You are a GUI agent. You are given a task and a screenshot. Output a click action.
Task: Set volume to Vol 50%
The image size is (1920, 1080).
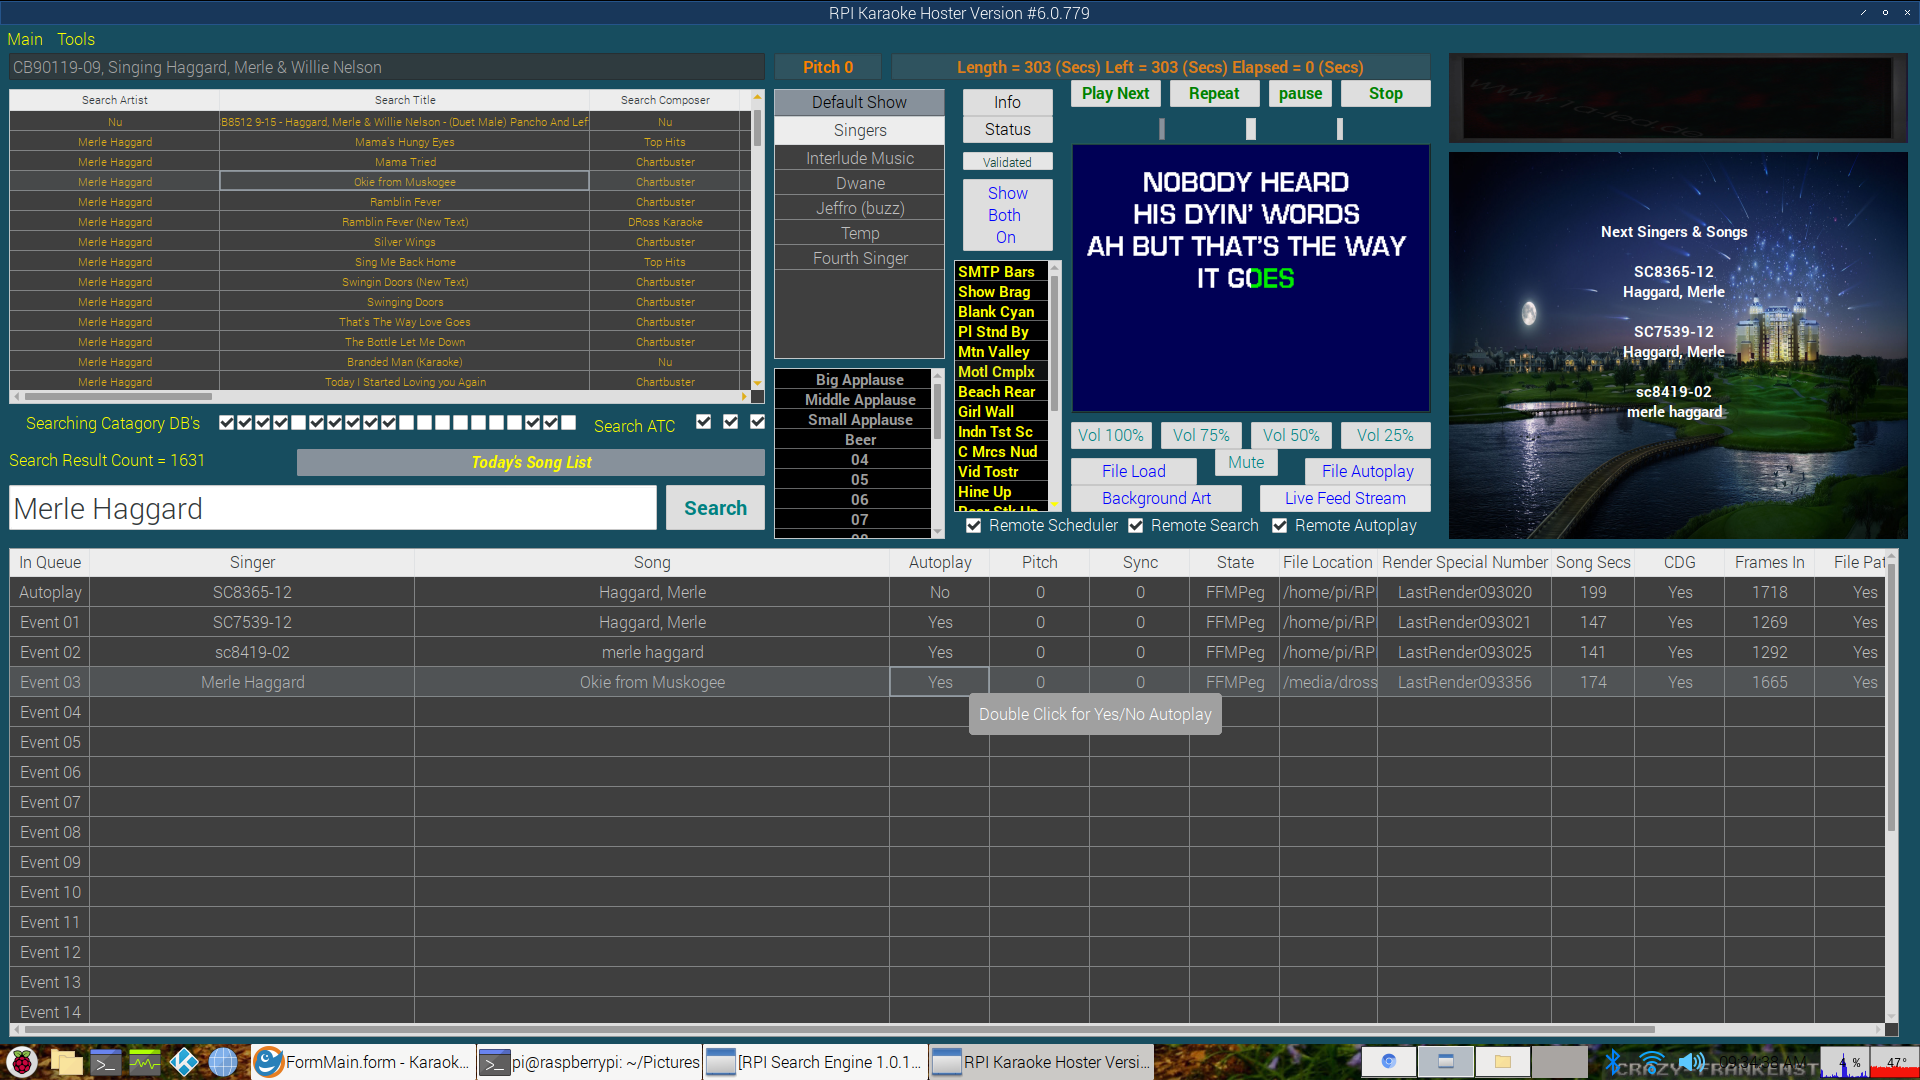point(1291,435)
